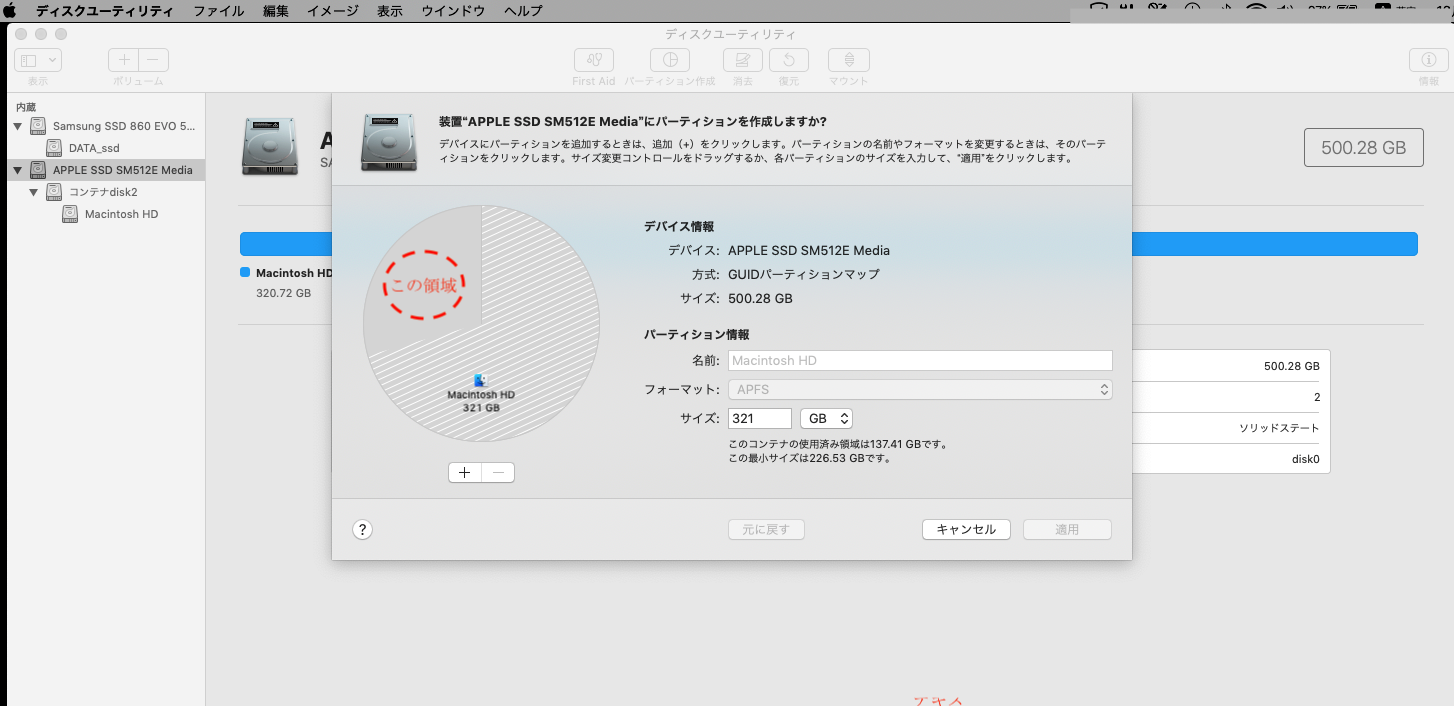Click the size (サイズ) field showing 321

coord(760,419)
